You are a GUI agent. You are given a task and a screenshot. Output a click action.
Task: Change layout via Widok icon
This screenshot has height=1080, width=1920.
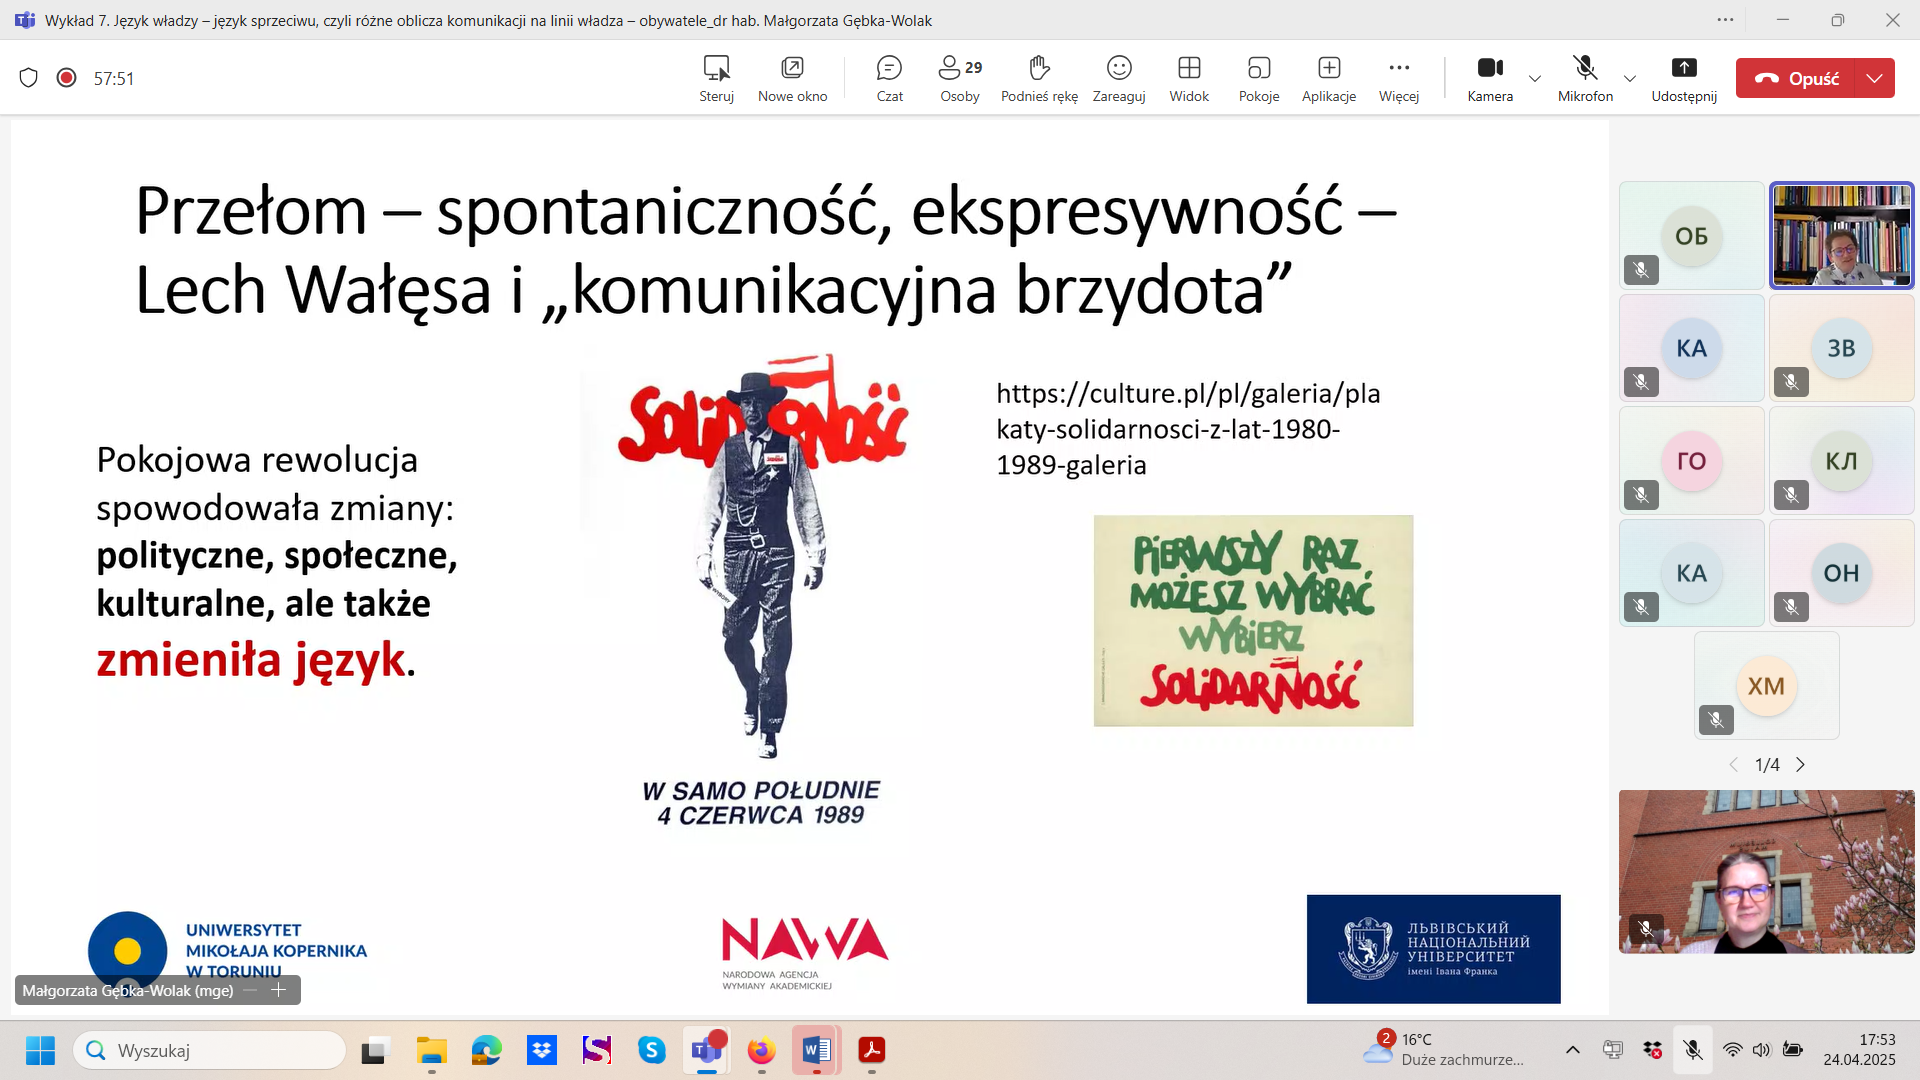(1188, 78)
